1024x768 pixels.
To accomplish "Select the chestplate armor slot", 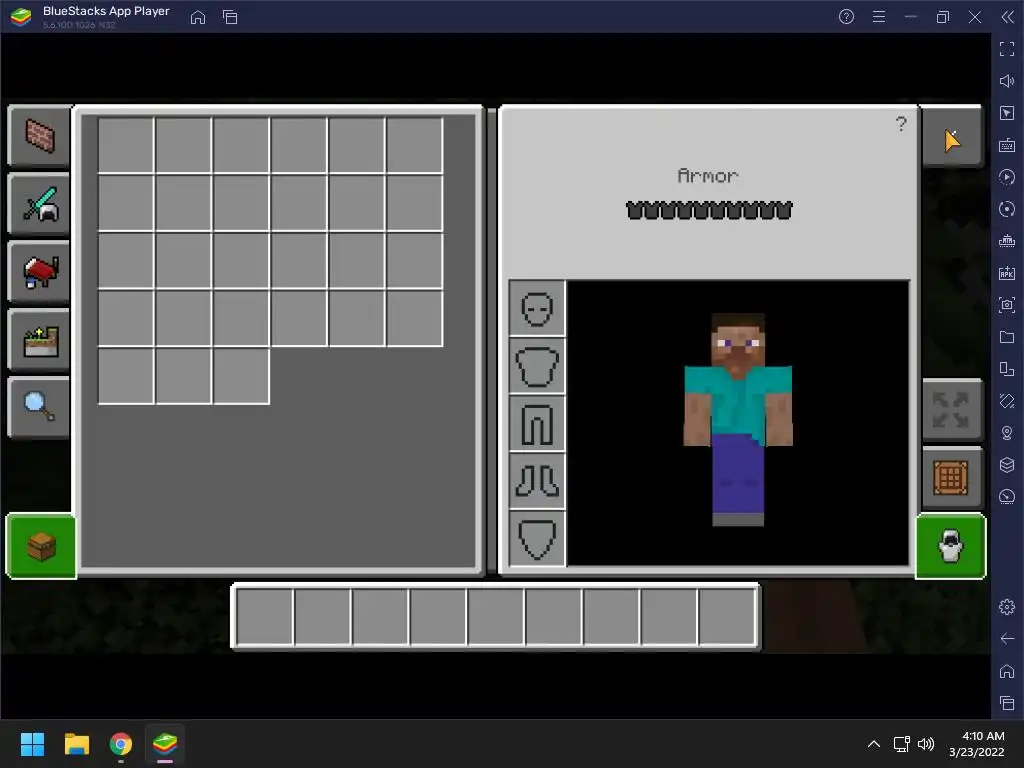I will 537,366.
